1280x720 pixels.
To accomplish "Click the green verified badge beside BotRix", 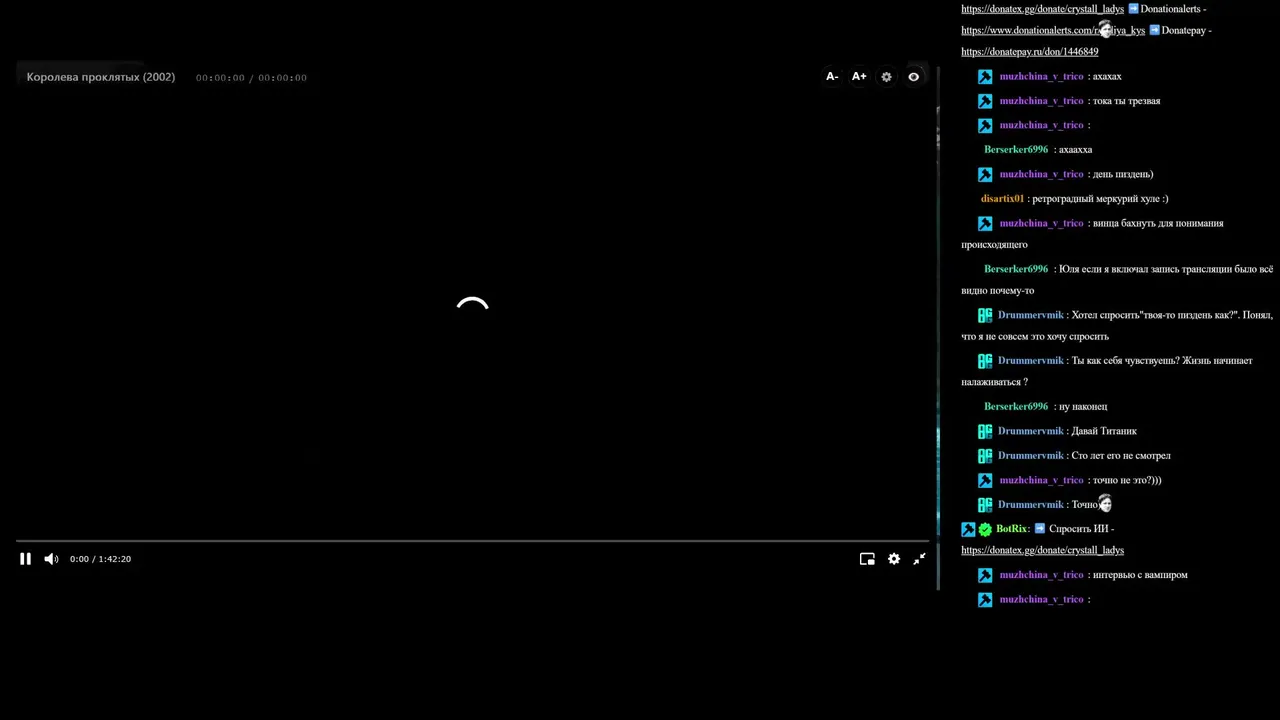I will pyautogui.click(x=985, y=529).
